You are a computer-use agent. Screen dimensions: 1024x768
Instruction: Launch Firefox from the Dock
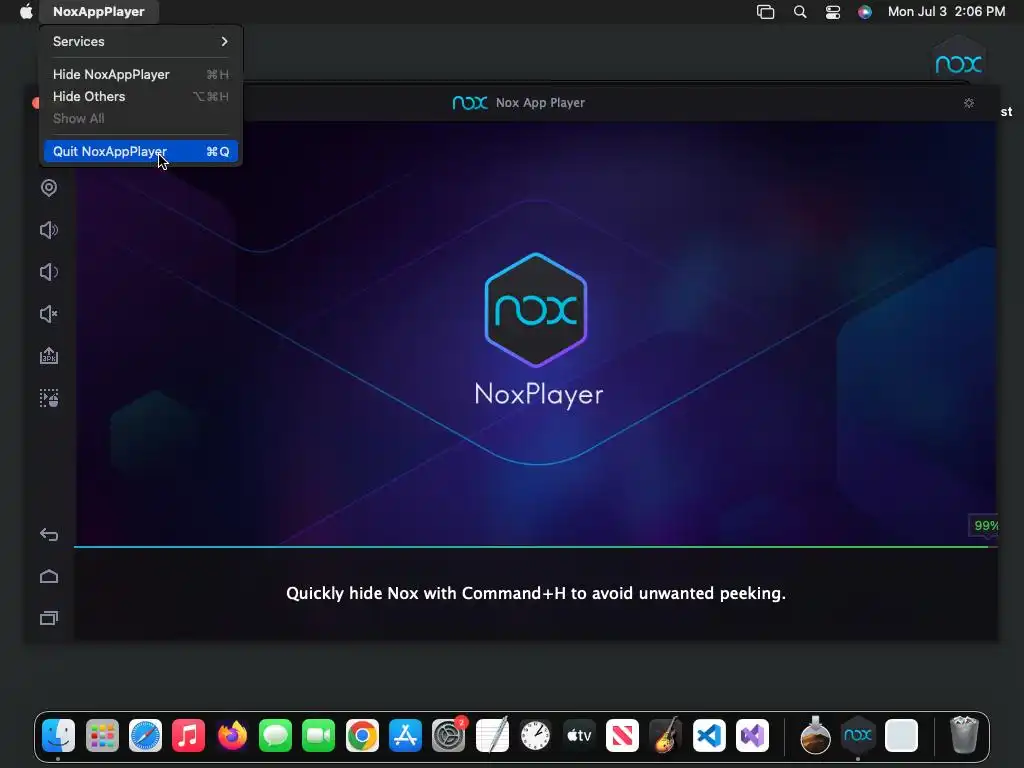click(232, 735)
